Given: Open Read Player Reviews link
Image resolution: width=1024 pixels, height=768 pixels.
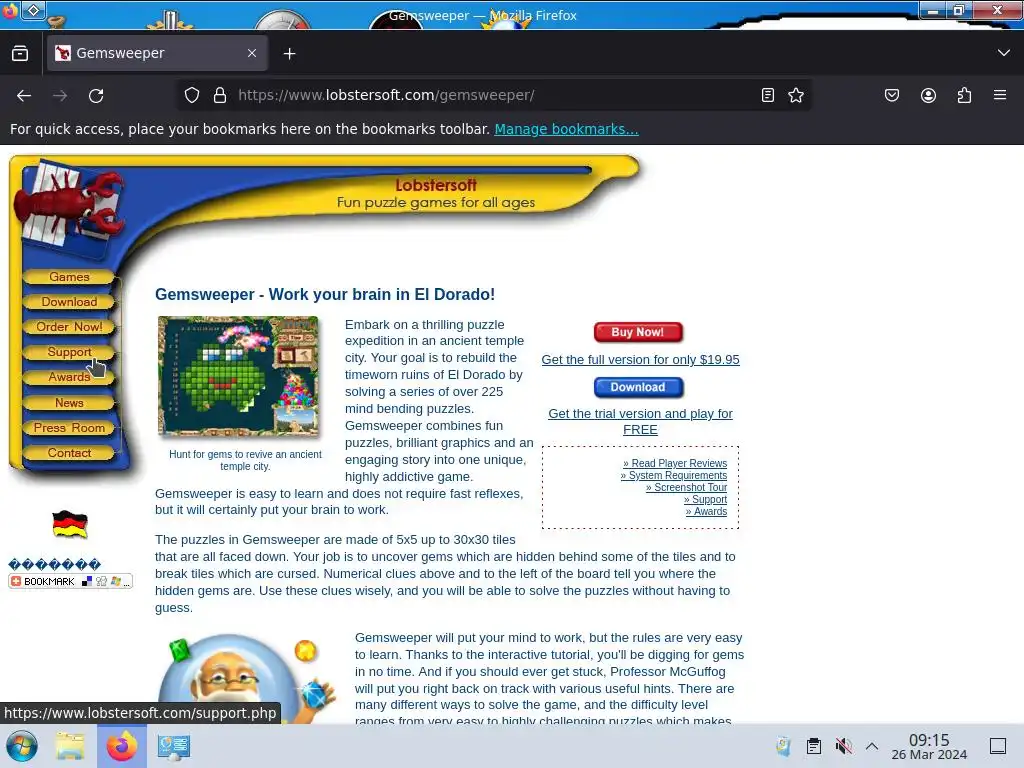Looking at the screenshot, I should click(675, 463).
